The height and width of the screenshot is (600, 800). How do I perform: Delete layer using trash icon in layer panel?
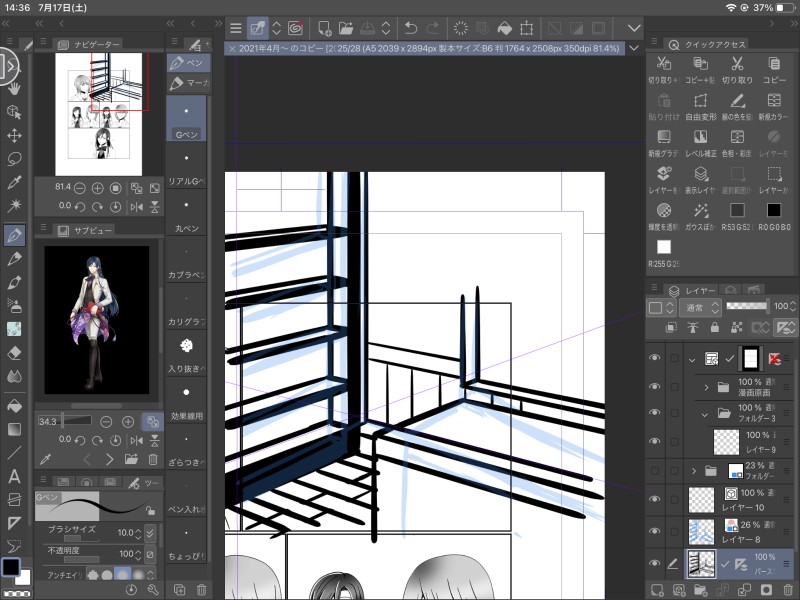787,591
